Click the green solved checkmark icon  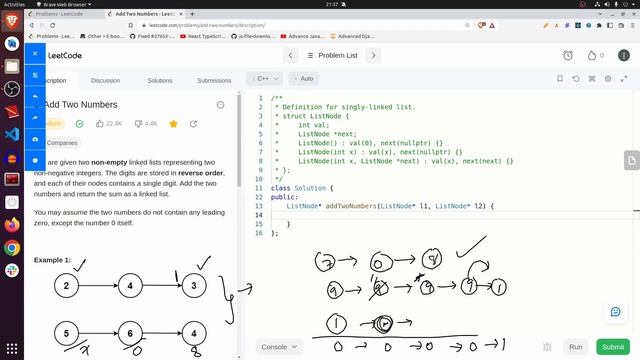click(x=79, y=124)
